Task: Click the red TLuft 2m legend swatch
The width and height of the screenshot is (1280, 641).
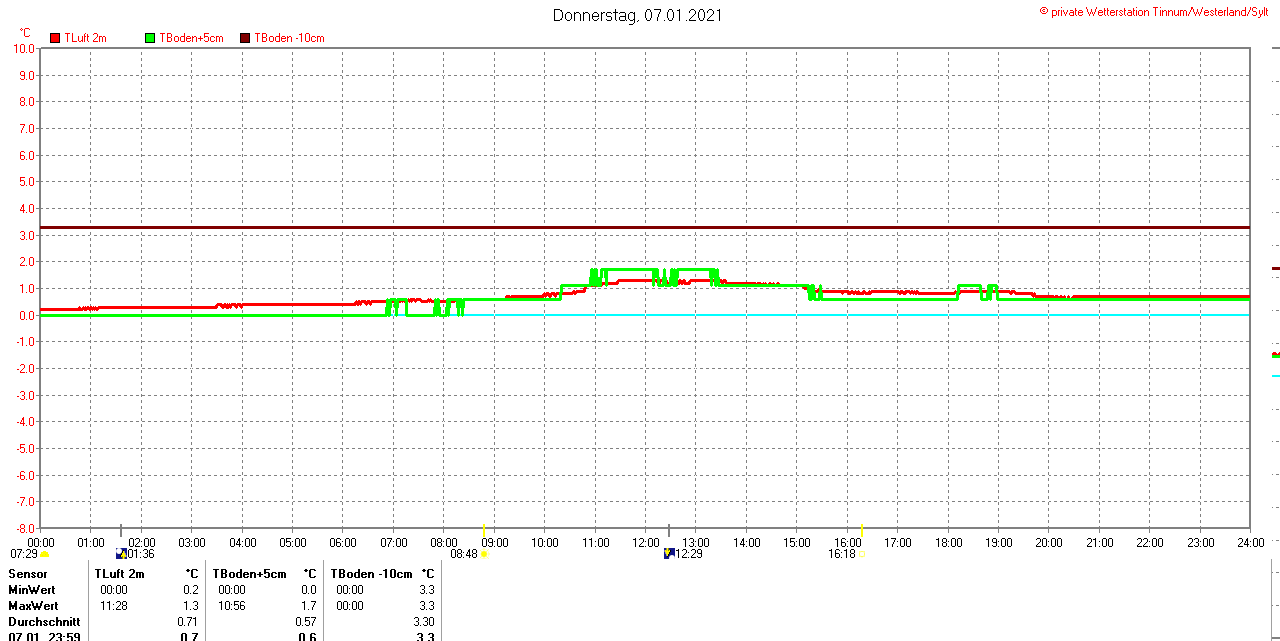Action: click(55, 38)
